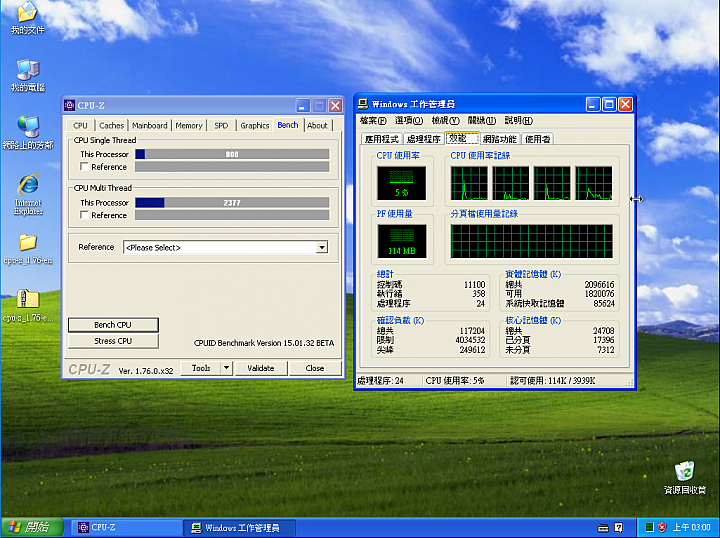This screenshot has height=538, width=720.
Task: Click the Single Thread Reference bar
Action: [232, 167]
